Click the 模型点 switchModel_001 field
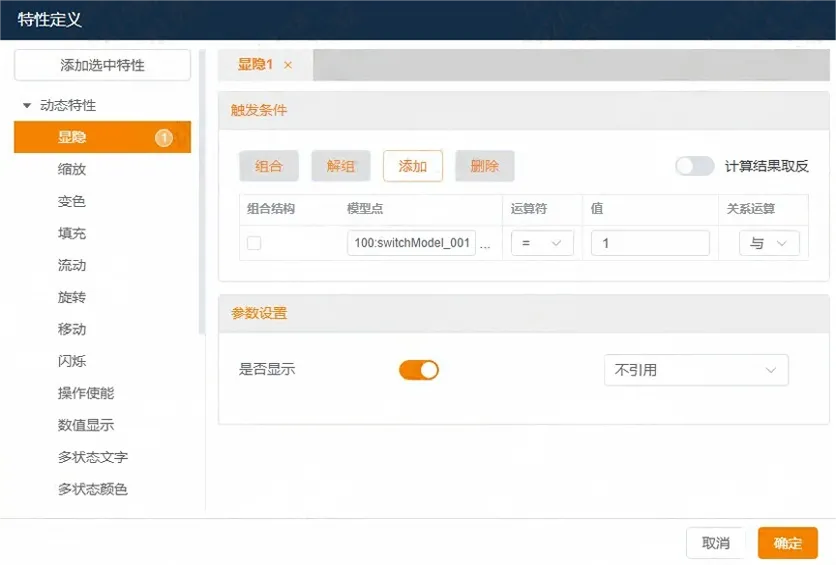The image size is (836, 565). [x=411, y=243]
